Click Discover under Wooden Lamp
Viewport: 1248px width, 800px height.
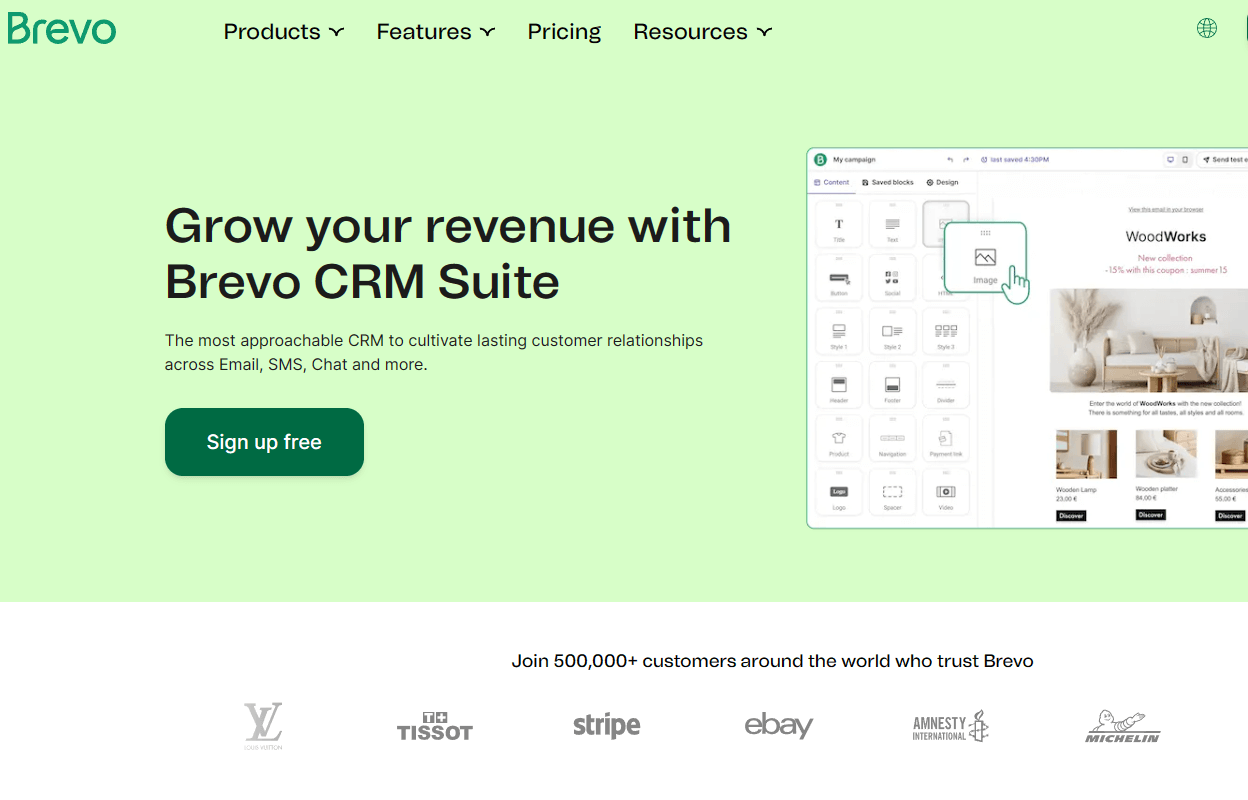[x=1071, y=516]
